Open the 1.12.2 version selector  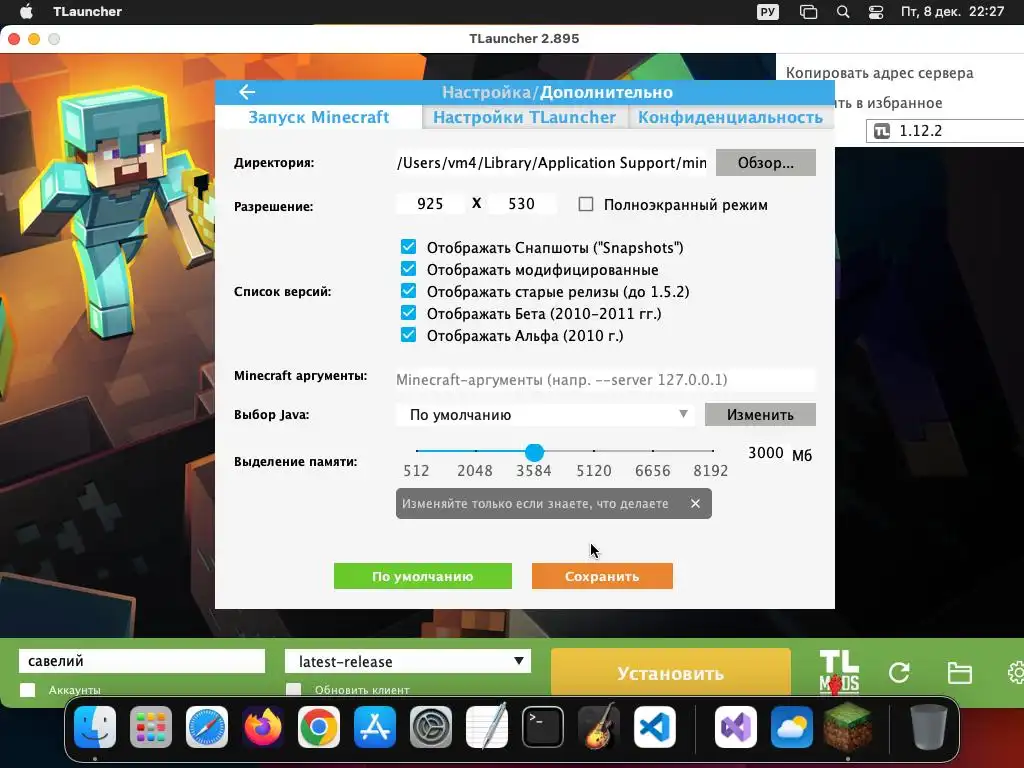click(944, 131)
